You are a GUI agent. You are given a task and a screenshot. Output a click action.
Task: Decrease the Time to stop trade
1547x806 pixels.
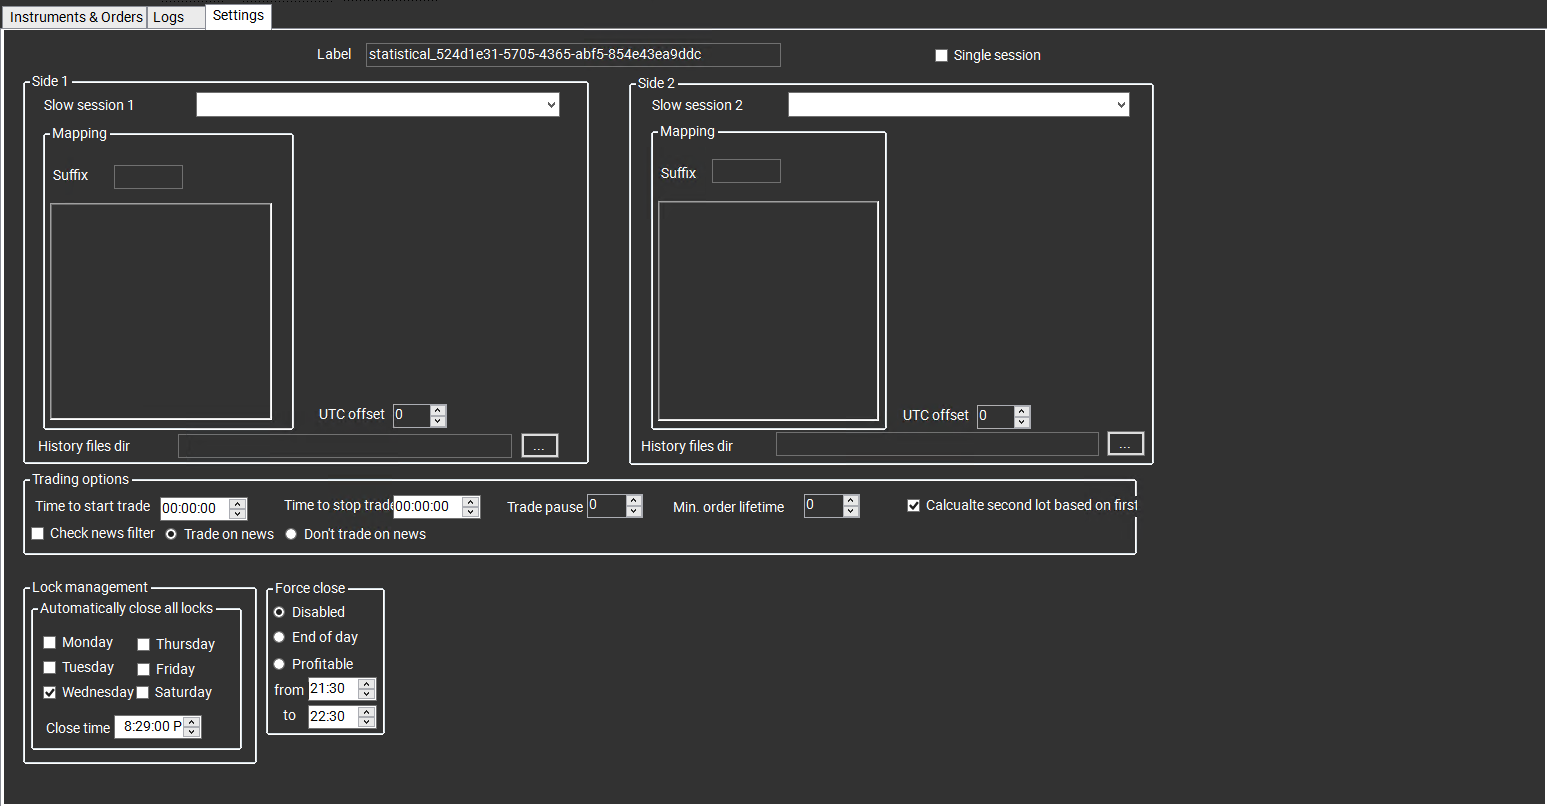(471, 512)
